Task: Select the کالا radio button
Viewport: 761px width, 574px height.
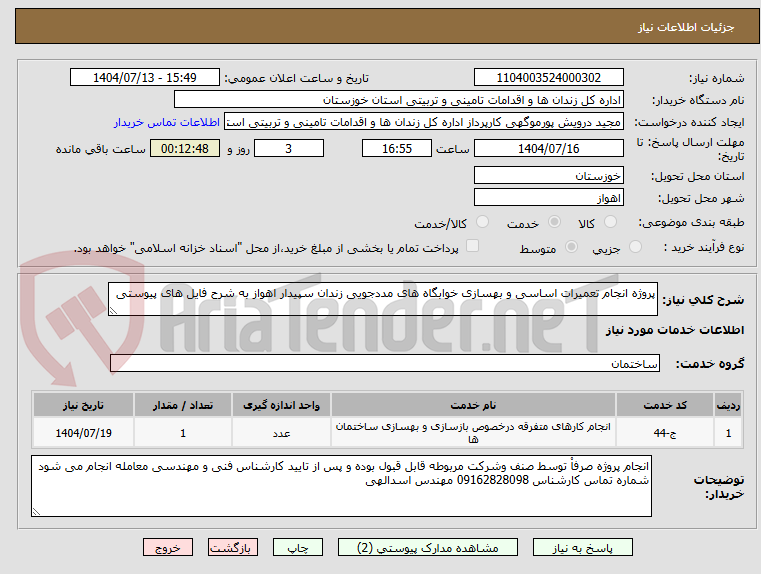Action: coord(610,222)
